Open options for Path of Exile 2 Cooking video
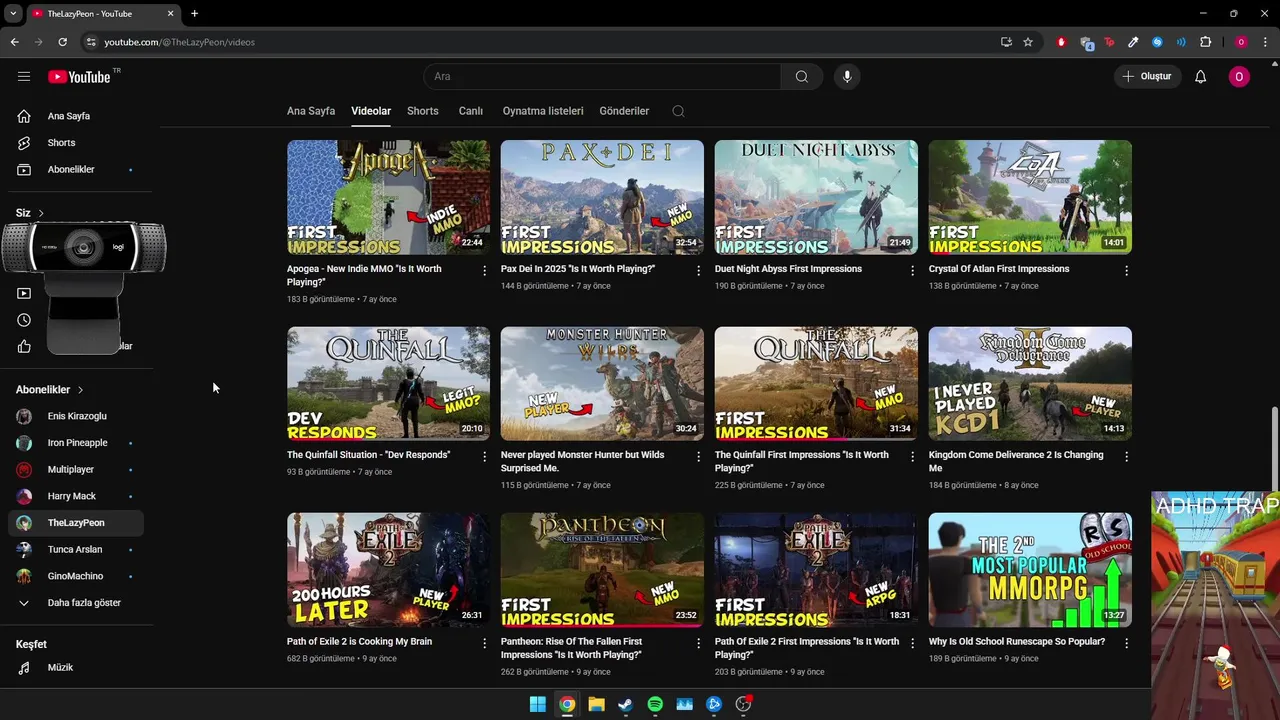Screen dimensions: 1280x720 click(x=485, y=644)
